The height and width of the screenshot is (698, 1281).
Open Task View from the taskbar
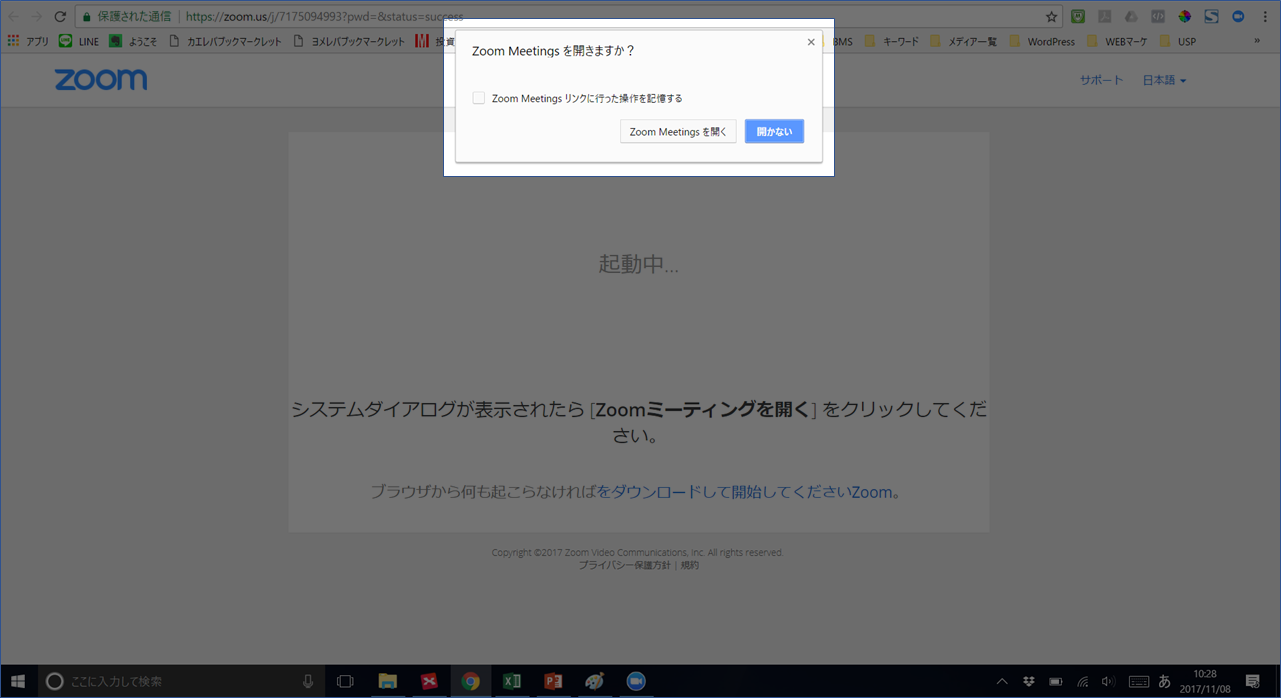345,681
